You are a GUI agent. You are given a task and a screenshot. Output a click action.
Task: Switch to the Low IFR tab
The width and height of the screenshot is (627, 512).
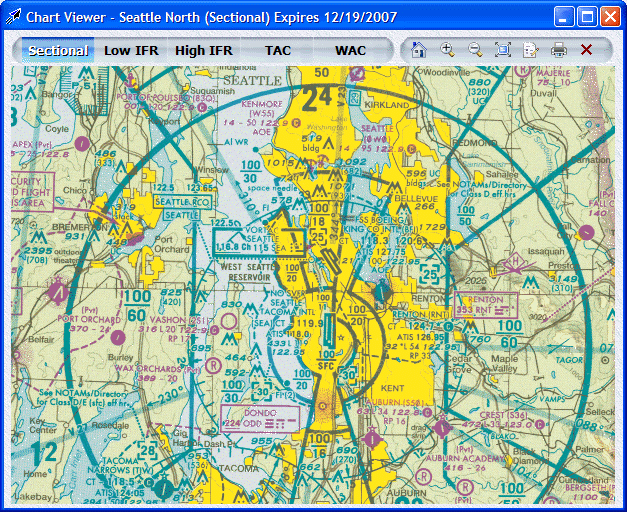(132, 50)
